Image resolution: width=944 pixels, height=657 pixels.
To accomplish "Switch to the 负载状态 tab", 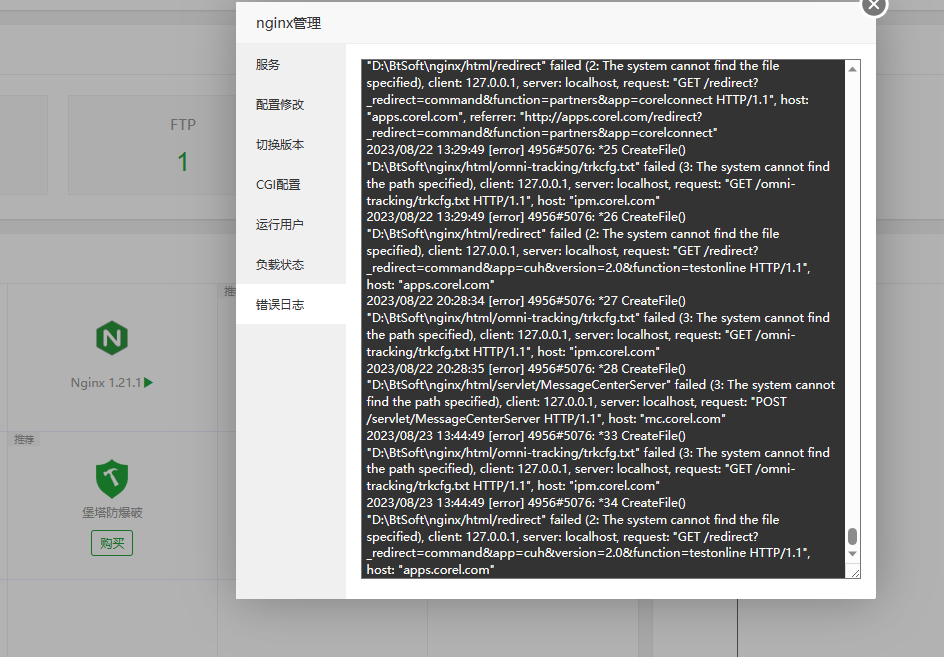I will tap(291, 264).
